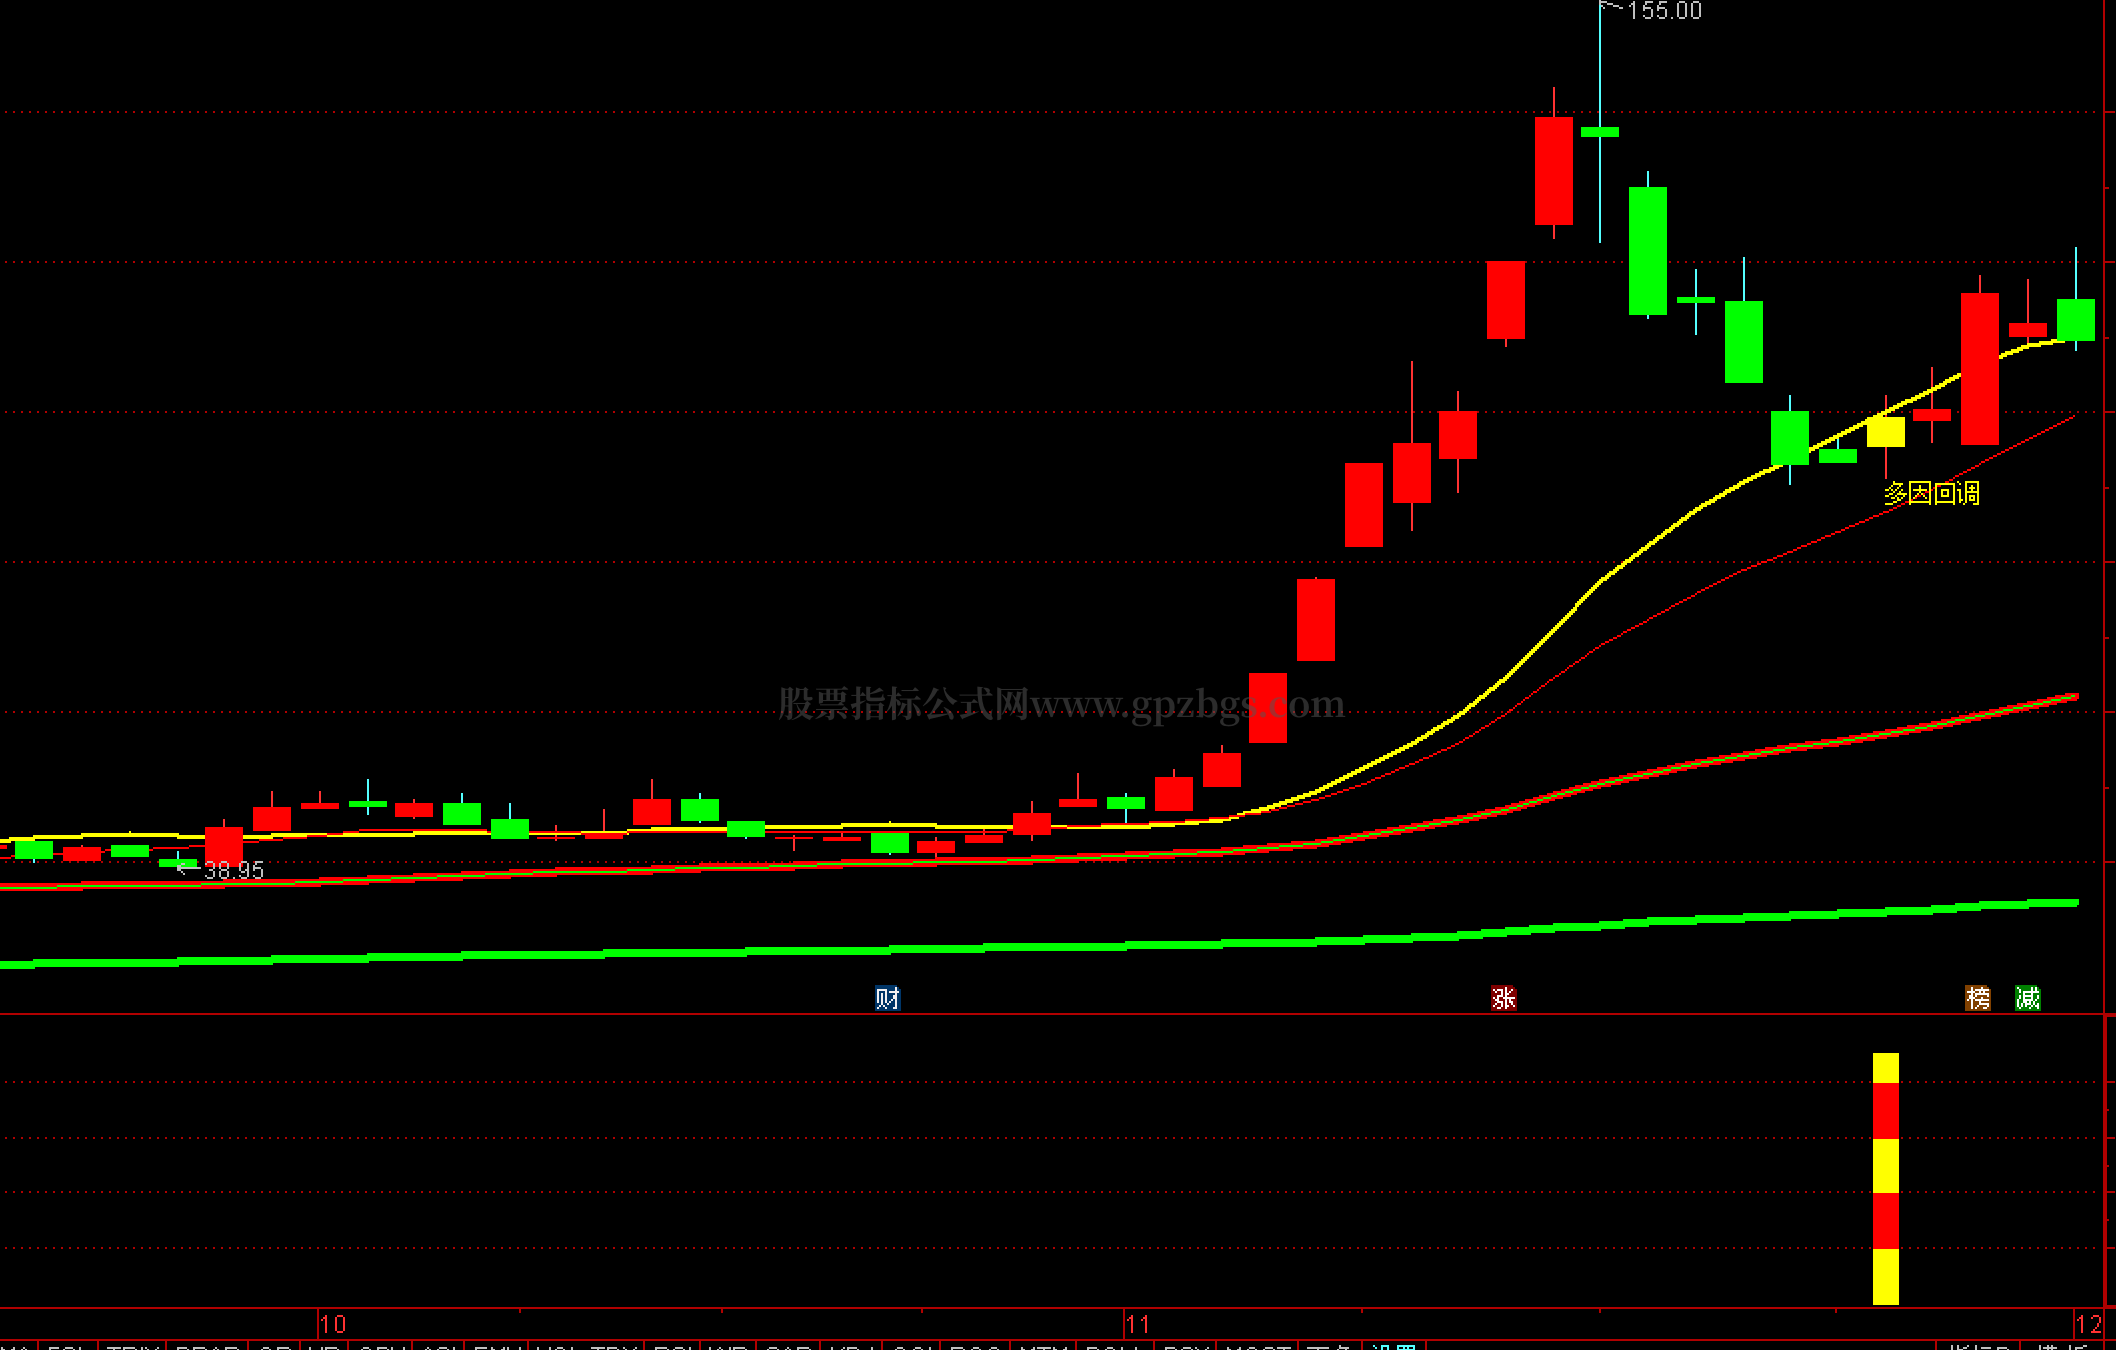The width and height of the screenshot is (2116, 1350).
Task: Open the cyan 设置 settings tab
Action: tap(1394, 1346)
